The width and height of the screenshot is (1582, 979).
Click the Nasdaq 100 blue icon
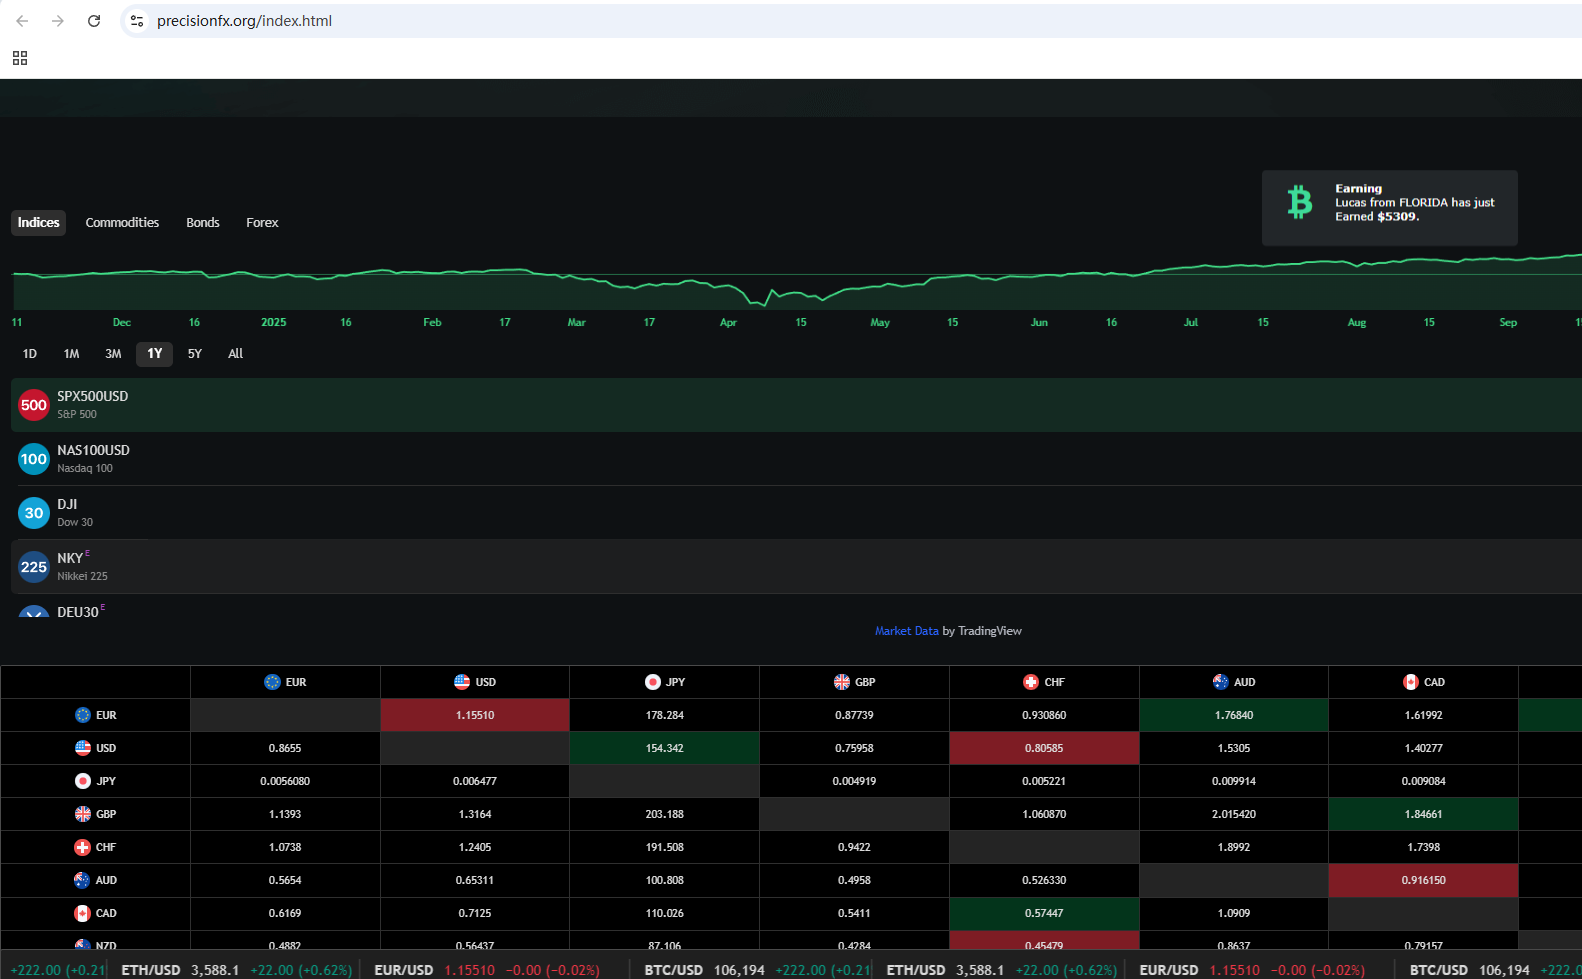pos(34,459)
